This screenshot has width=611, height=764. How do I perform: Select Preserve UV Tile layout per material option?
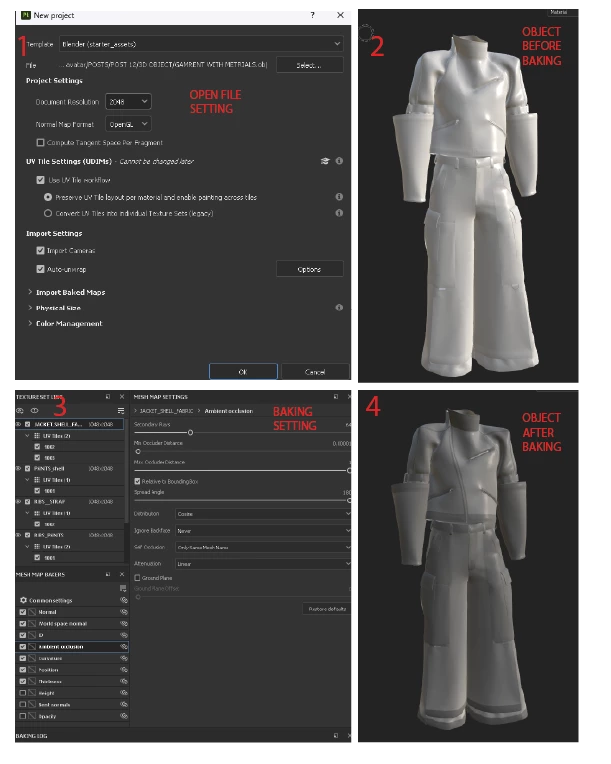[48, 197]
